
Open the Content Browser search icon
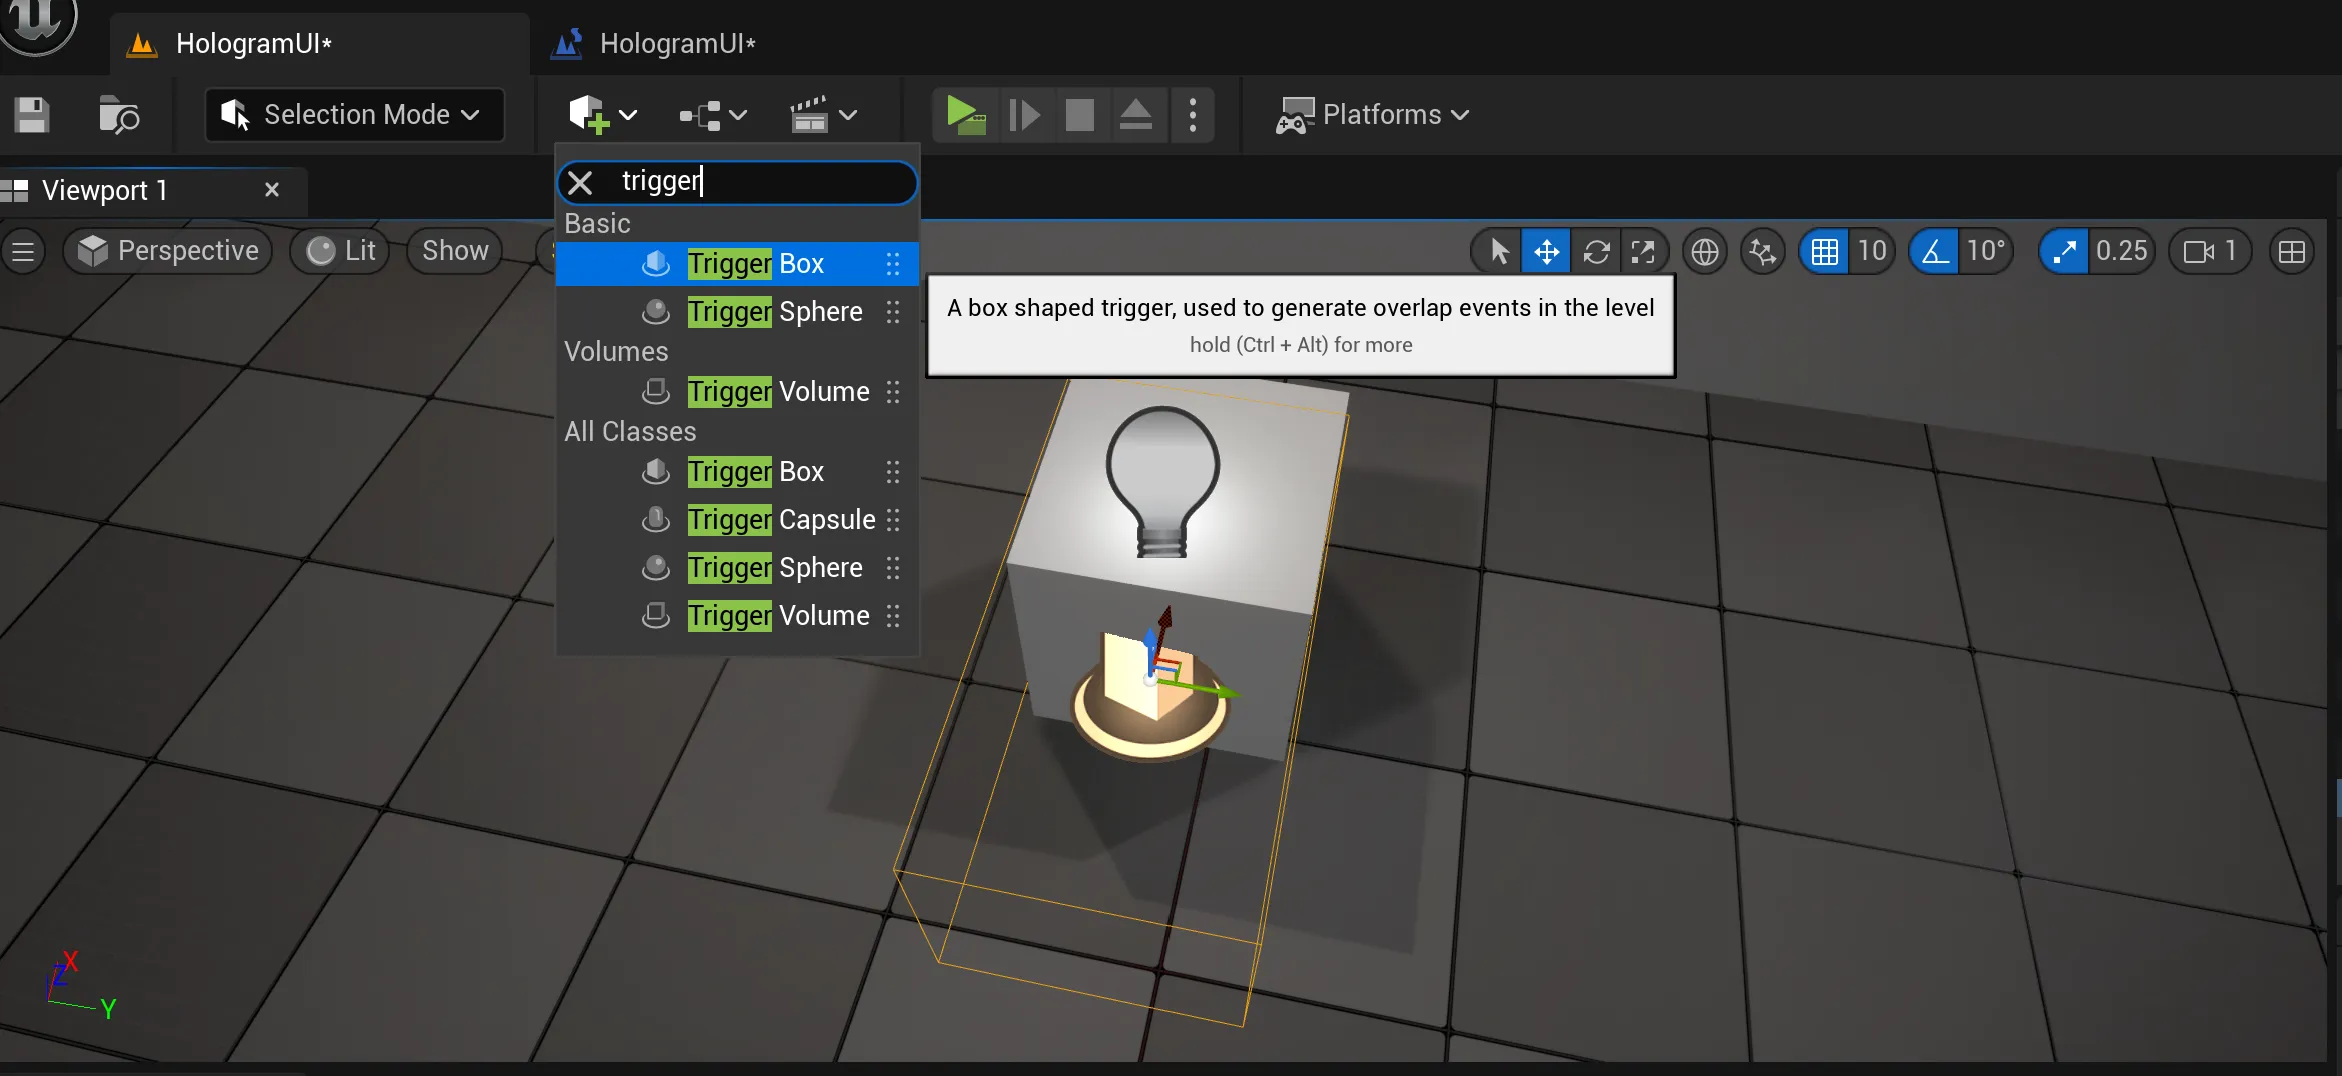[x=119, y=115]
